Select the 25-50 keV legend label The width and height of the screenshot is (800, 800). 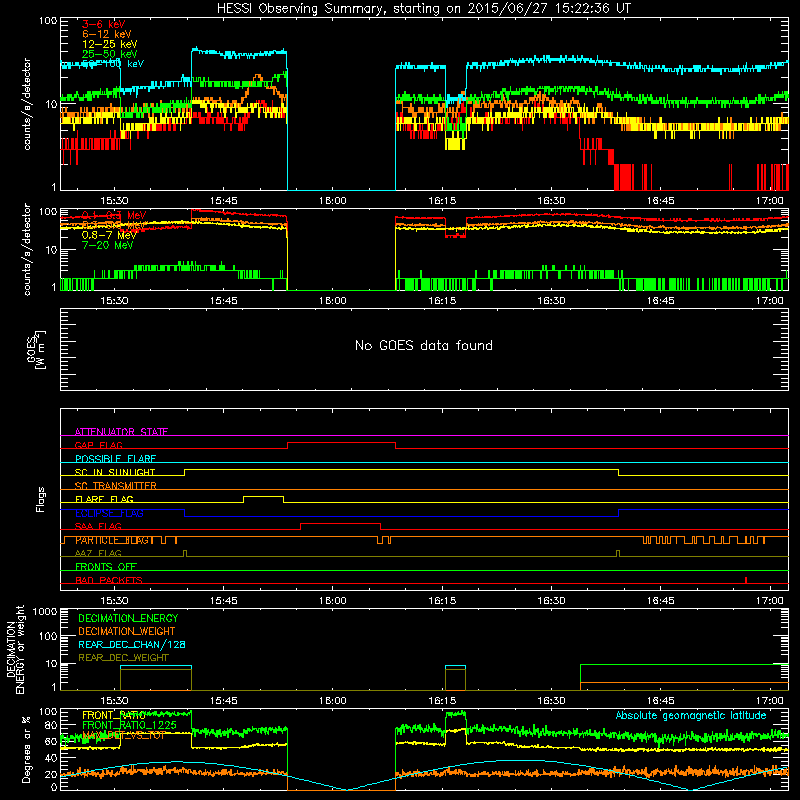tap(110, 54)
